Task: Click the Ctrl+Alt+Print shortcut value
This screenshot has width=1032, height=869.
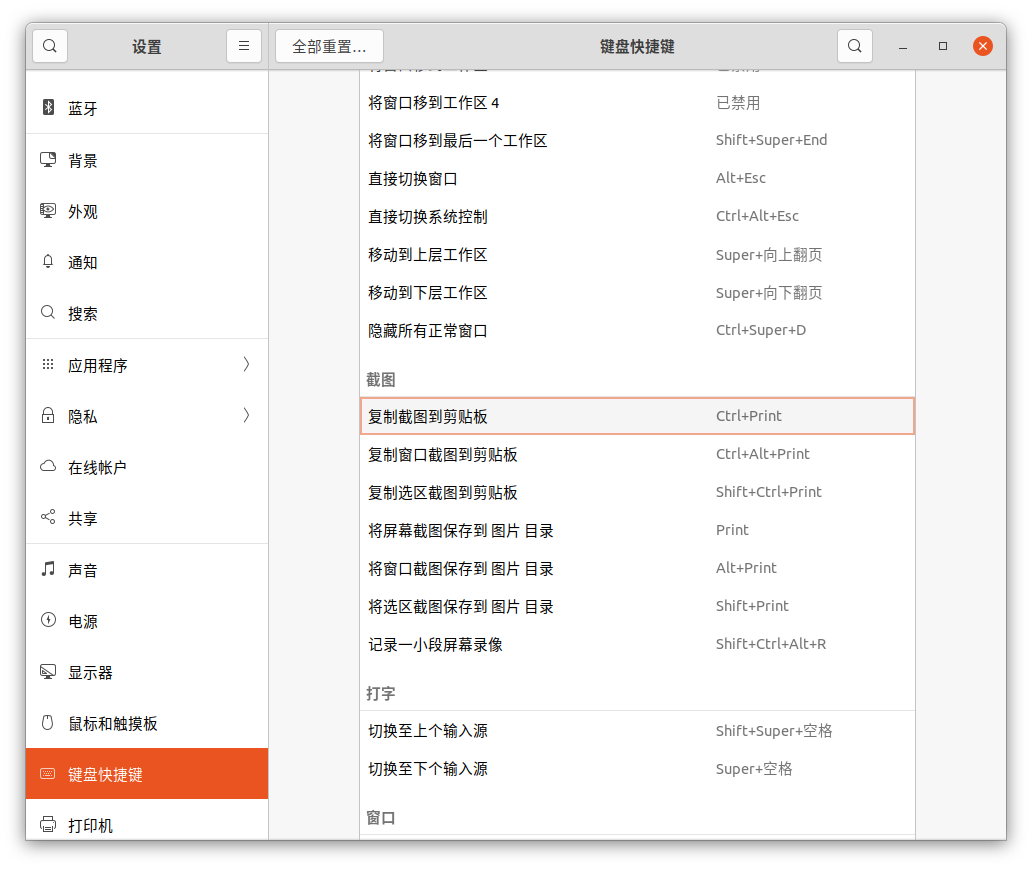Action: pyautogui.click(x=762, y=454)
